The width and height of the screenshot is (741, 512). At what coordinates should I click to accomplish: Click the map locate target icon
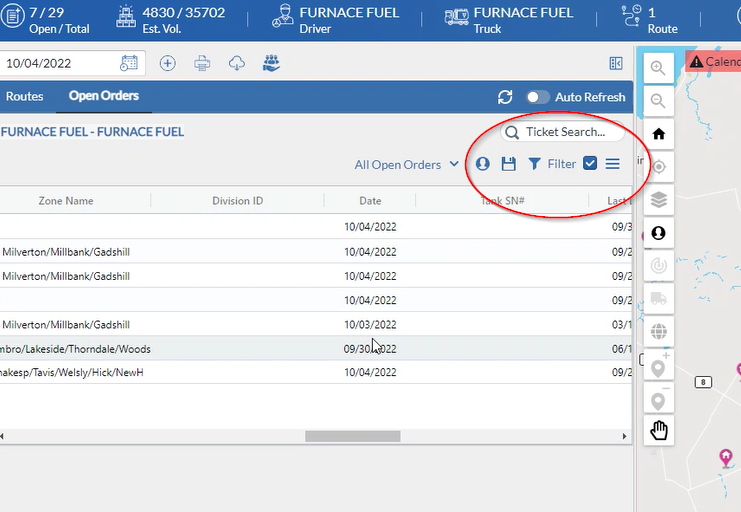(658, 167)
